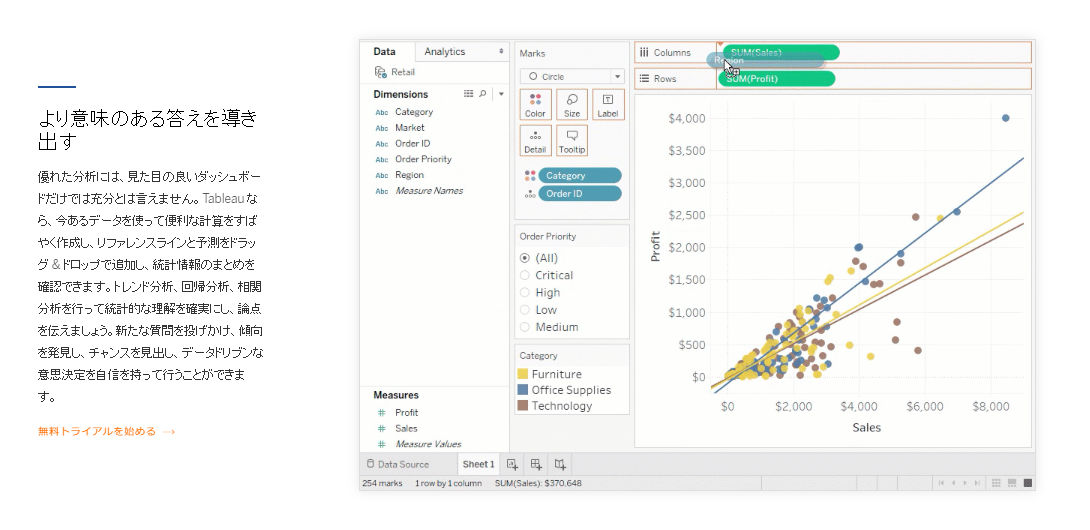Click the Abc icon next to Market
1090x530 pixels.
point(382,128)
